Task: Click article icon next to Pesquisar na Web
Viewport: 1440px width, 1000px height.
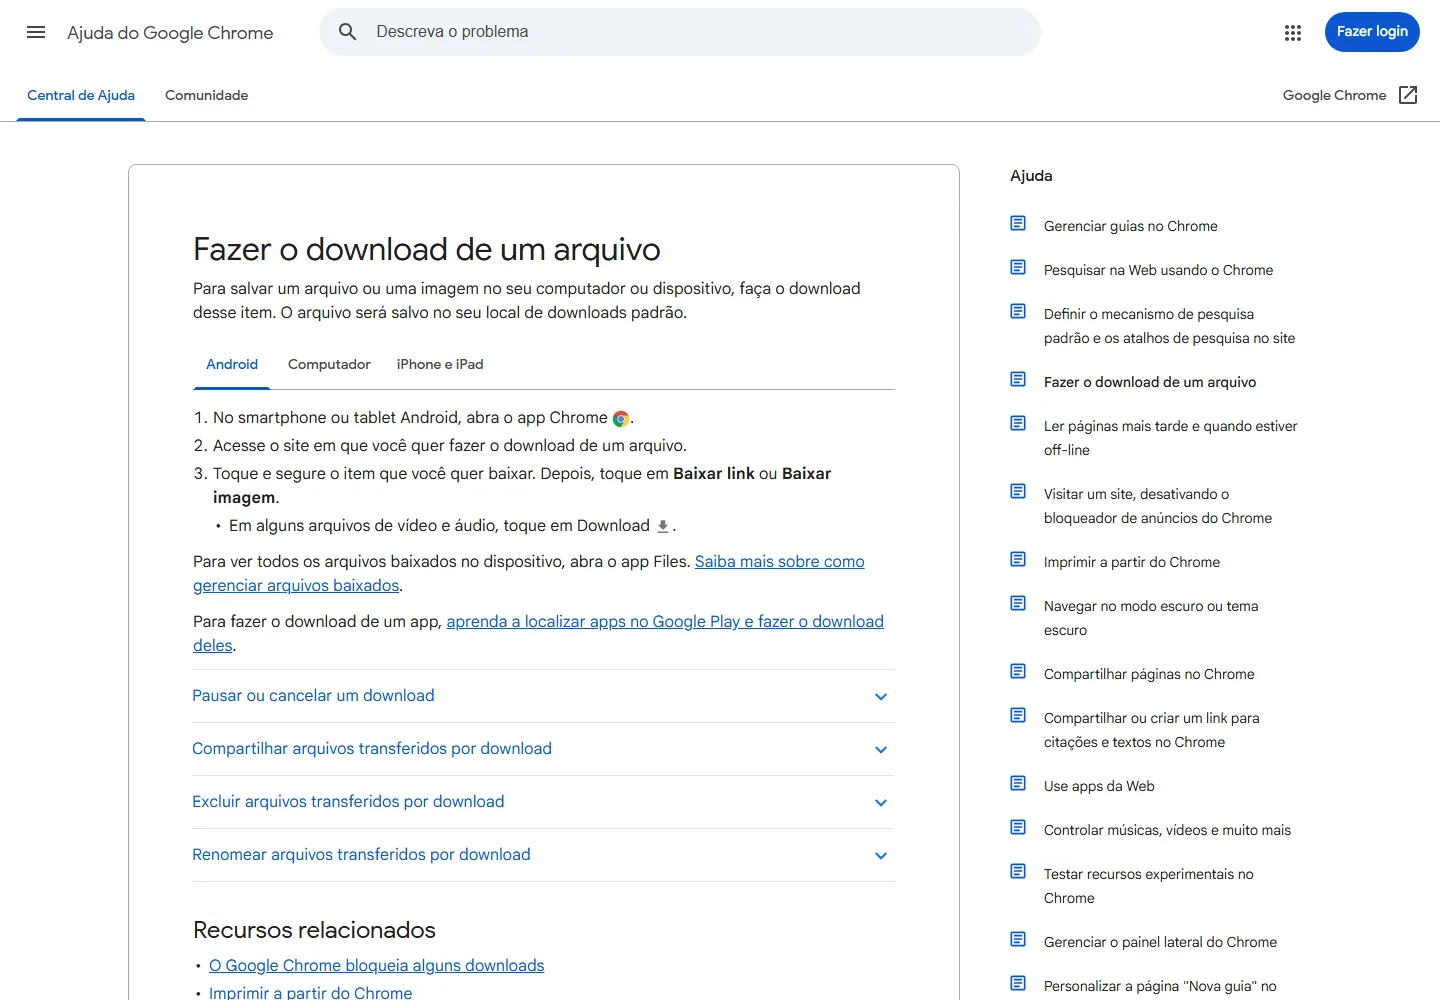Action: 1018,267
